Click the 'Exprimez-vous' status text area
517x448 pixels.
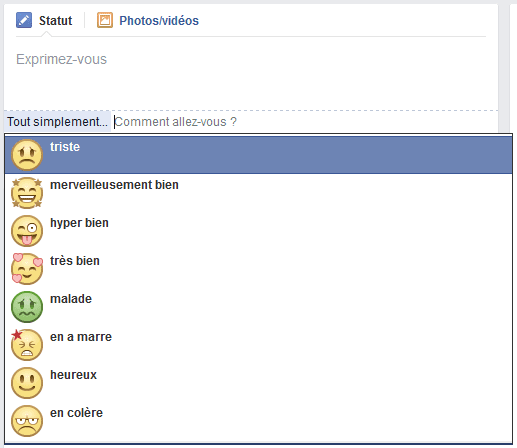[251, 75]
